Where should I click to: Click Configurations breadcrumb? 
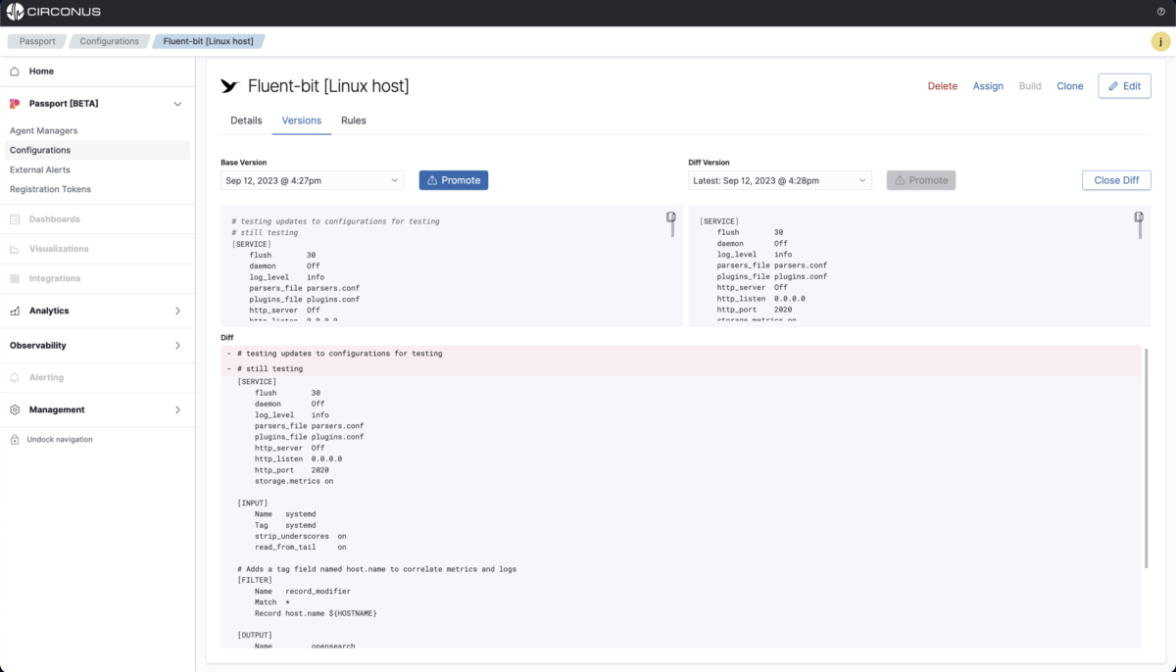(x=110, y=41)
